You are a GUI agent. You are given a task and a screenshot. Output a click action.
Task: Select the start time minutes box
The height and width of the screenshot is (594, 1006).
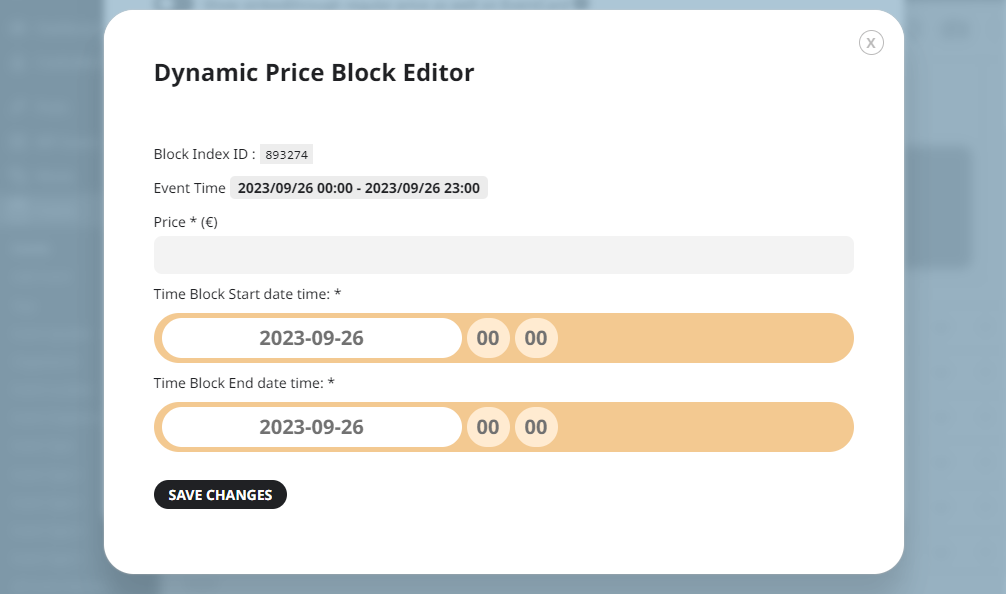point(536,338)
